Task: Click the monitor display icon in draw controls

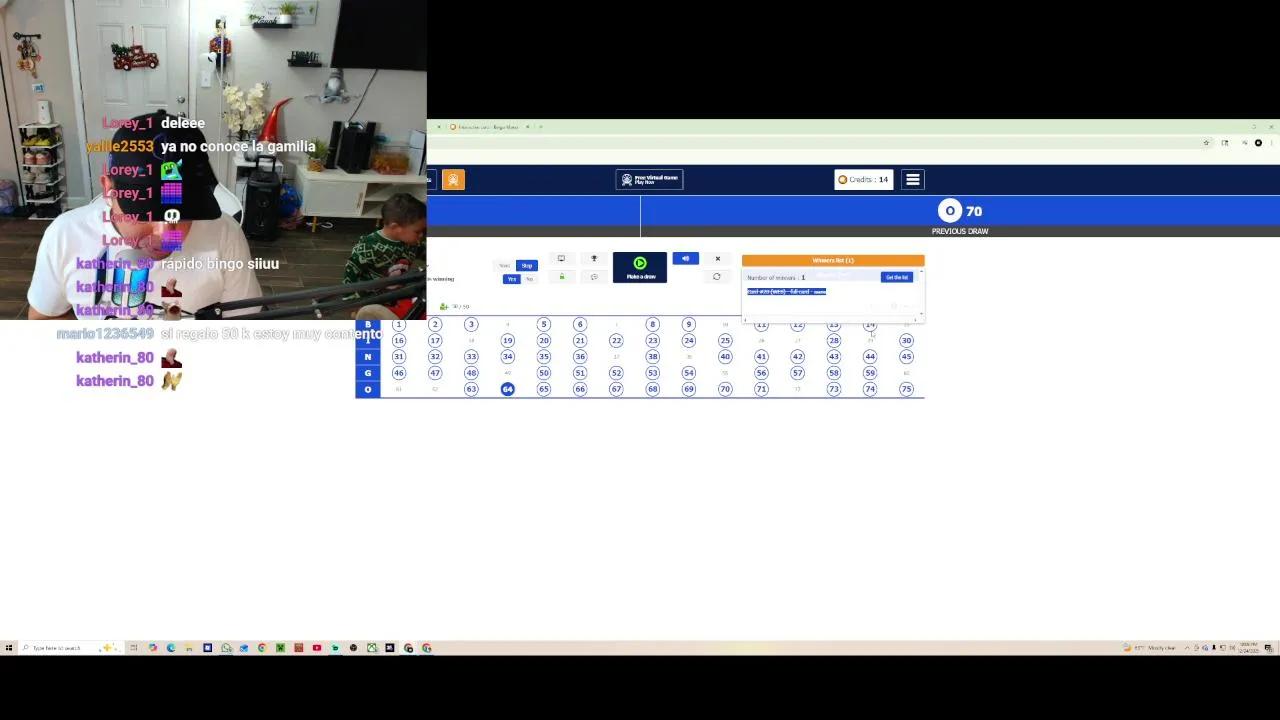Action: 561,259
